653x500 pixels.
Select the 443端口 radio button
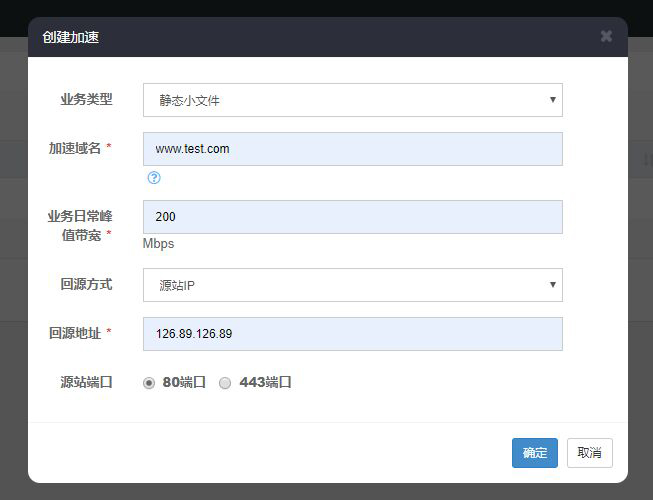click(225, 382)
